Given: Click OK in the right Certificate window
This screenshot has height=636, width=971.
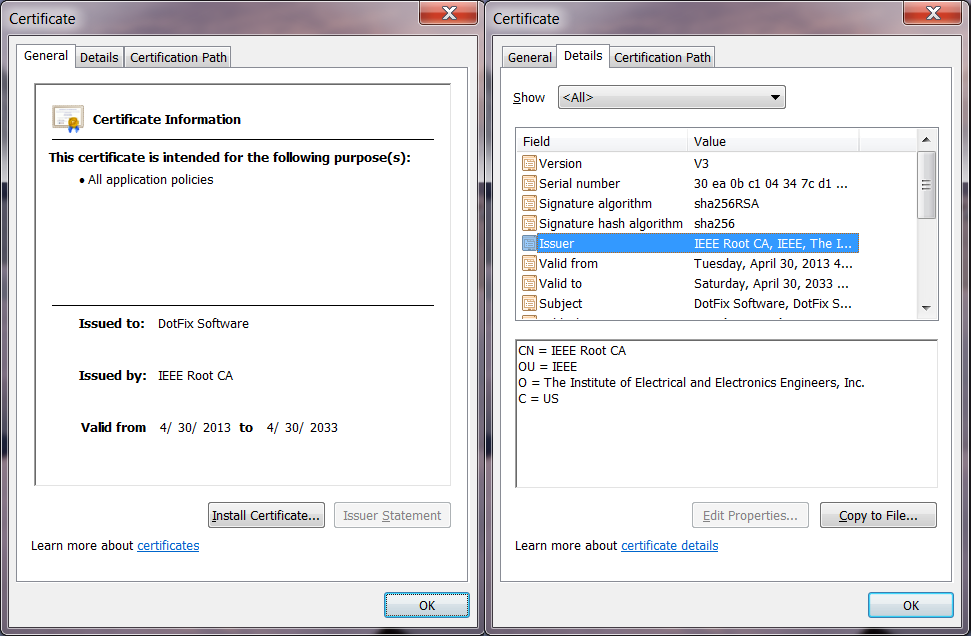Looking at the screenshot, I should coord(910,605).
